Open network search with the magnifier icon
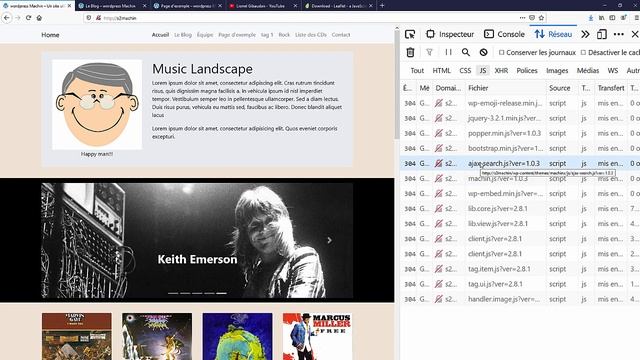This screenshot has width=640, height=360. pyautogui.click(x=466, y=52)
